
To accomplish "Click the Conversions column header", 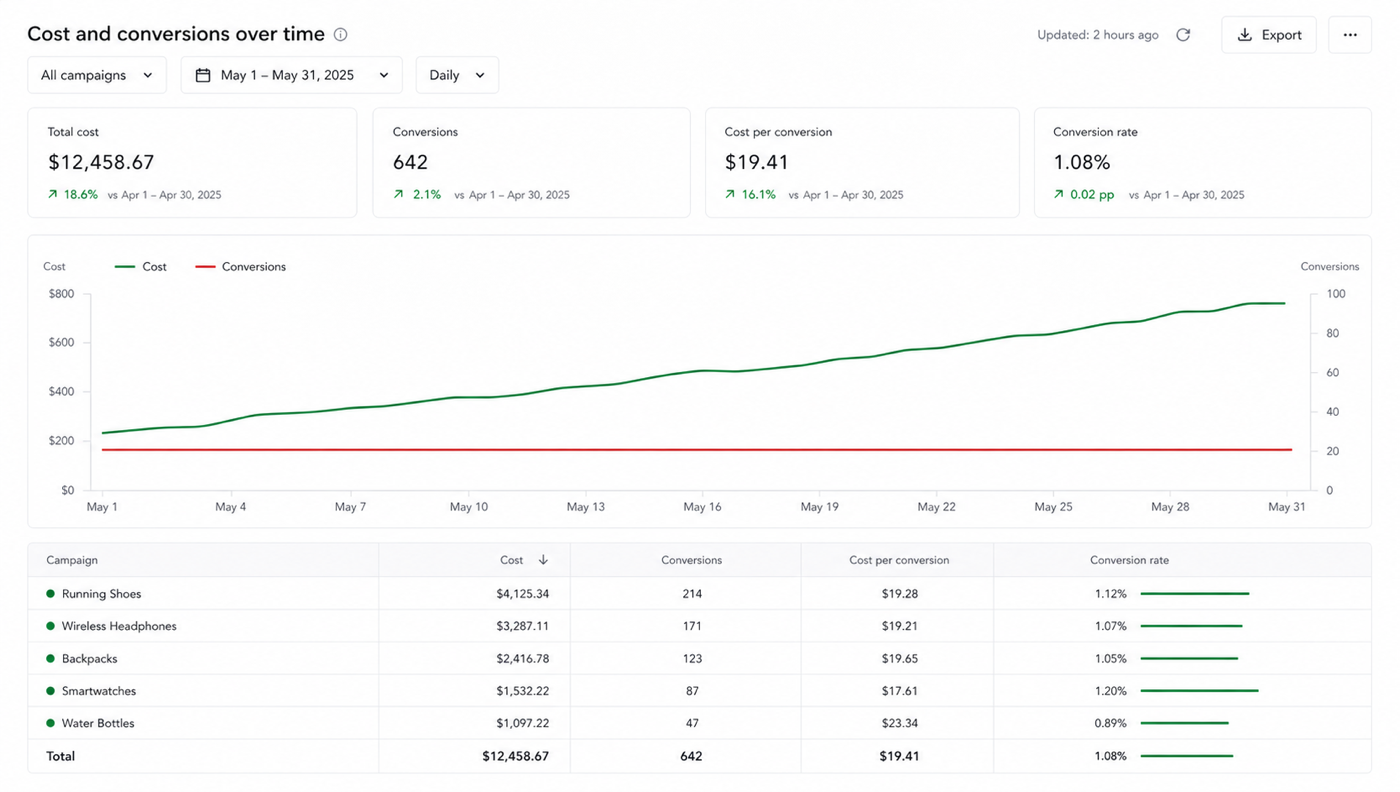I will [x=691, y=560].
